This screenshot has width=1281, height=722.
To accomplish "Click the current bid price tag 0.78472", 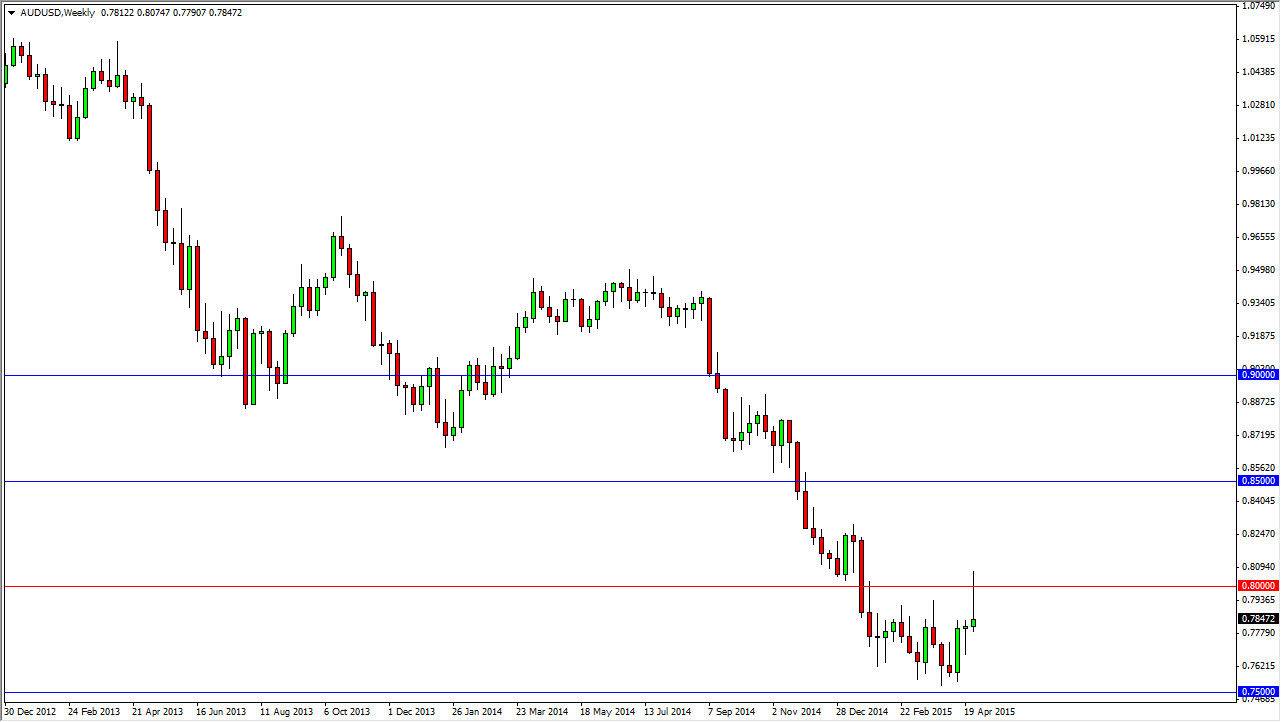I will pos(1258,618).
